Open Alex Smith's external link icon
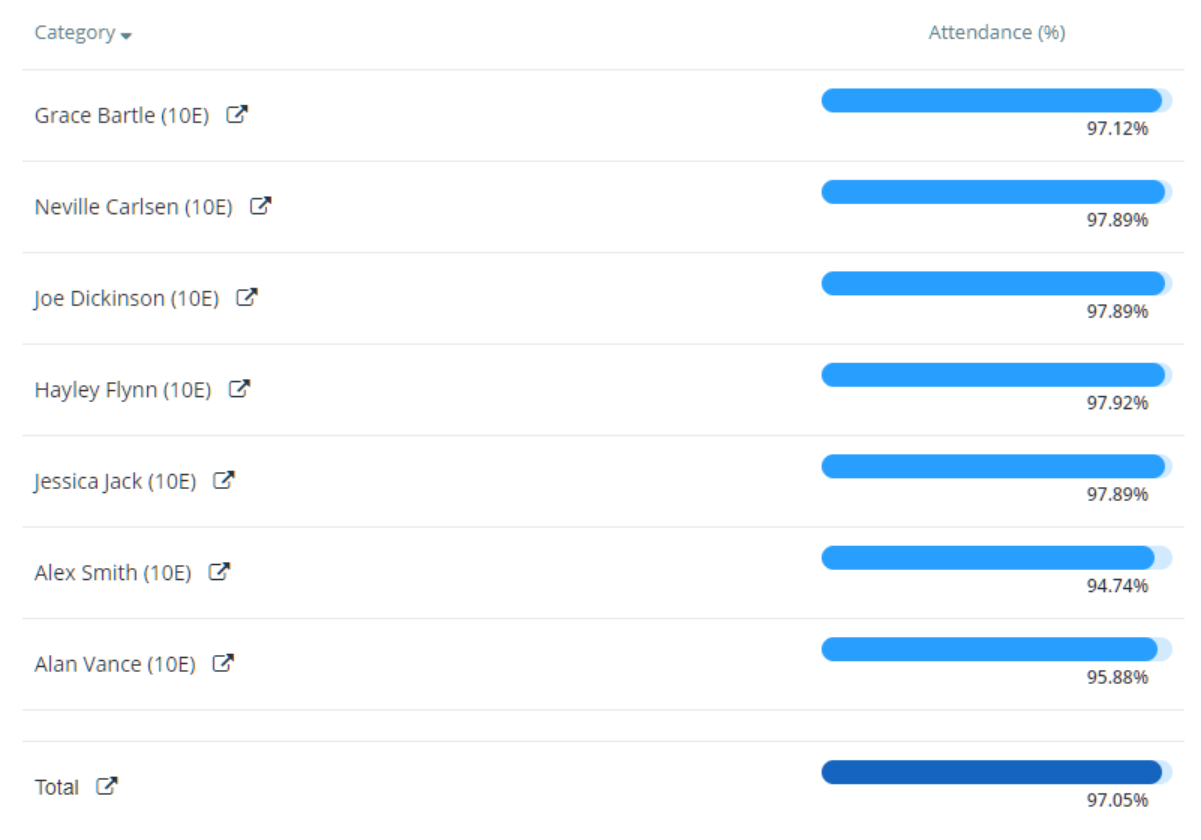1201x840 pixels. 219,571
